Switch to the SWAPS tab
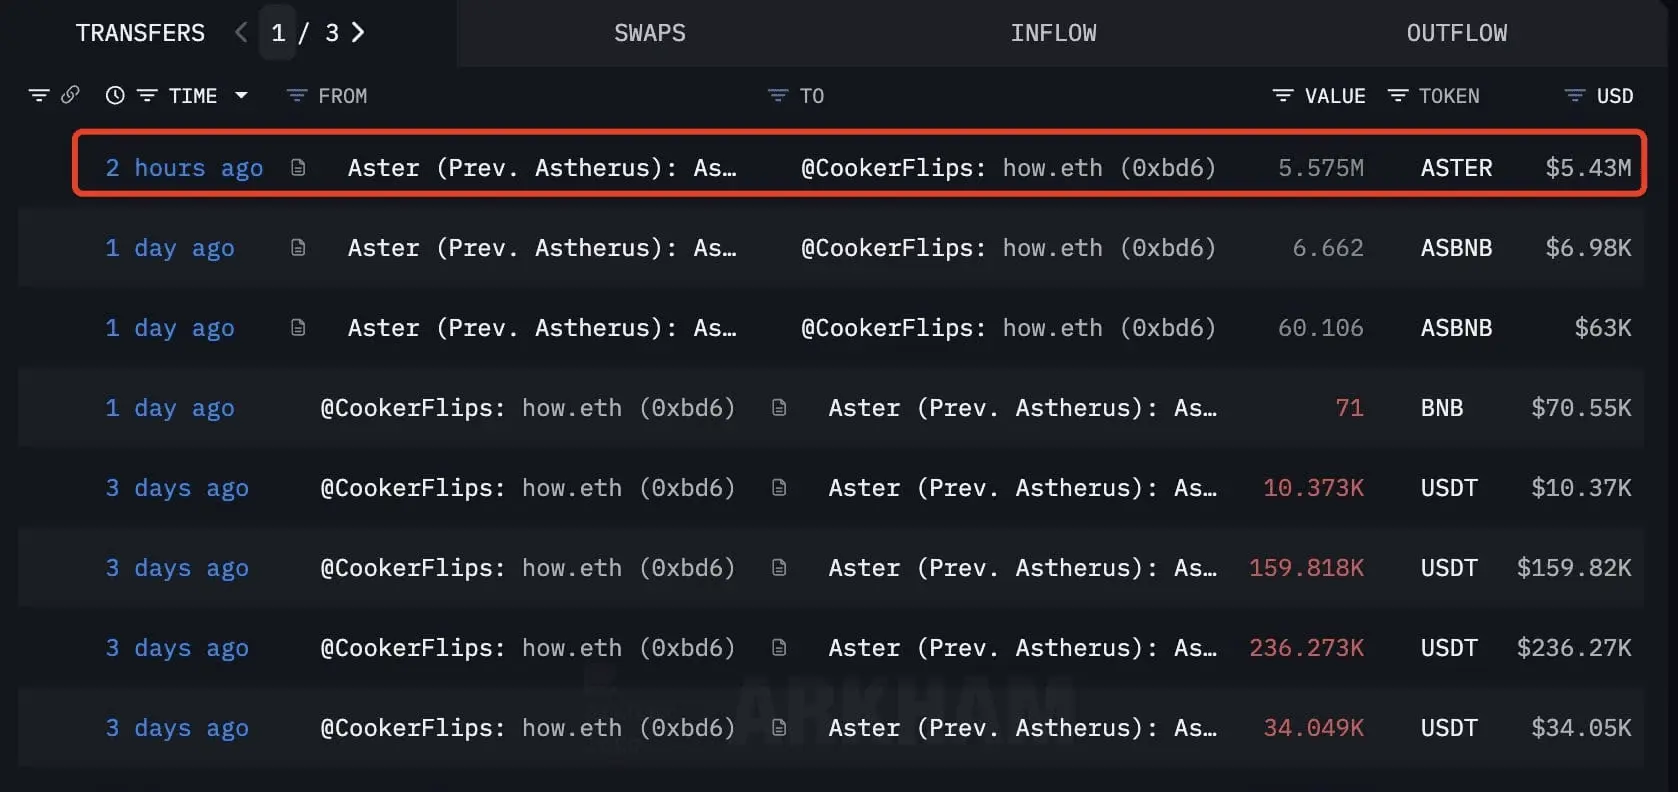Image resolution: width=1678 pixels, height=792 pixels. pyautogui.click(x=650, y=33)
